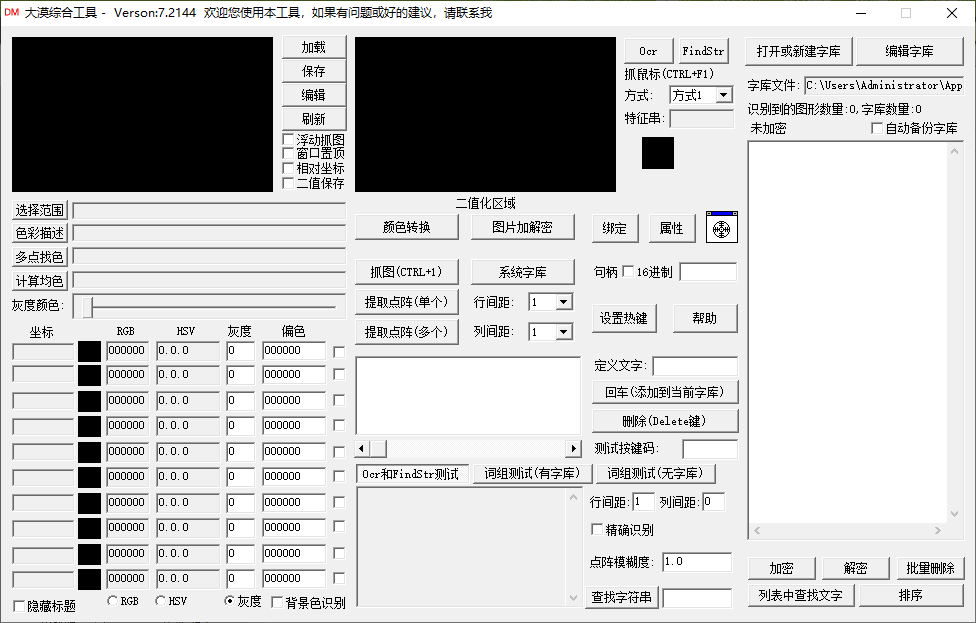Click the 属性 button

672,228
